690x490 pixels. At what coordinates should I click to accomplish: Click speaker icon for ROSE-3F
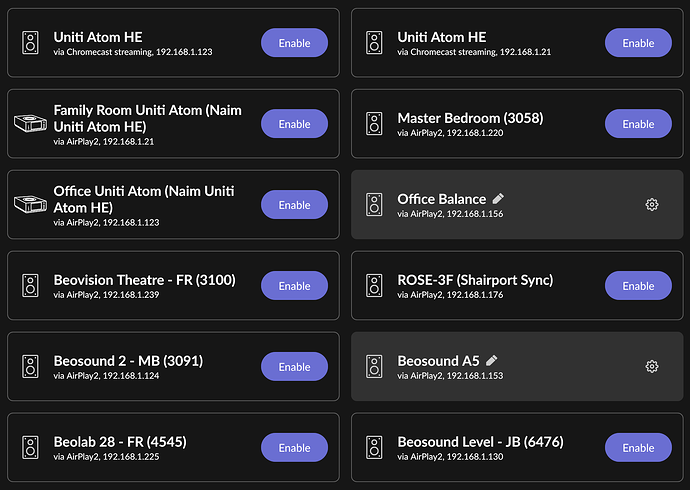point(374,286)
